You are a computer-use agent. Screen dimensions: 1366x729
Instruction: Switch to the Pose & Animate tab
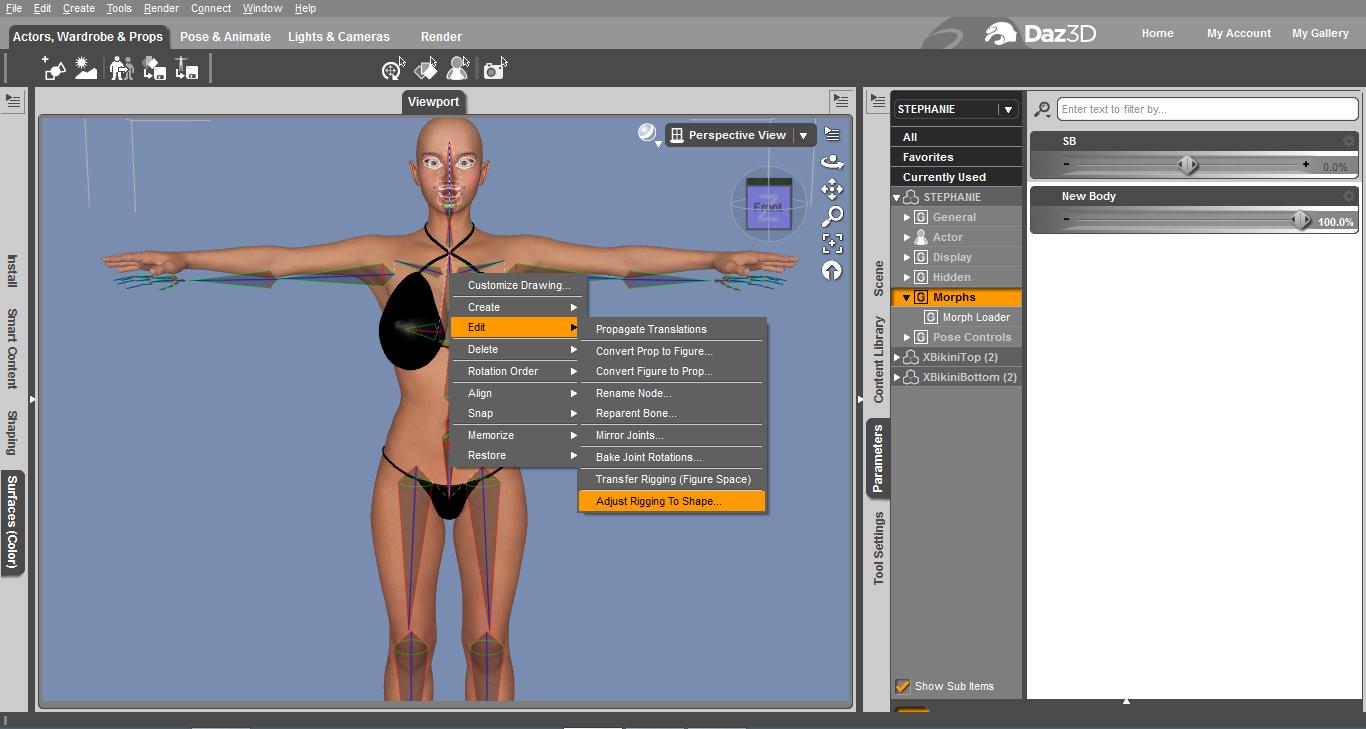click(x=225, y=37)
